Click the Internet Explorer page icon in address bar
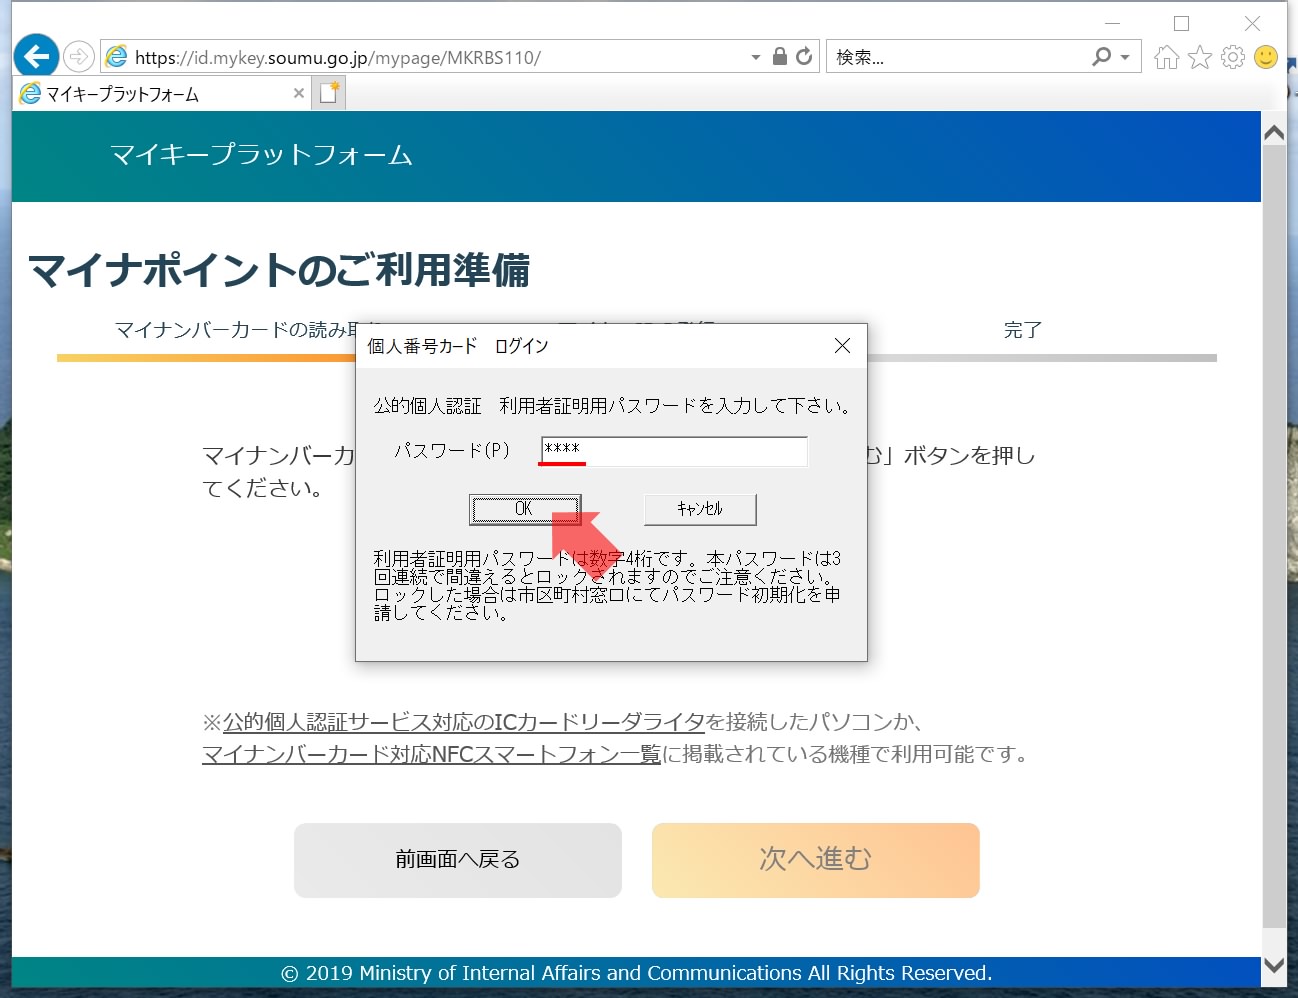 coord(117,57)
